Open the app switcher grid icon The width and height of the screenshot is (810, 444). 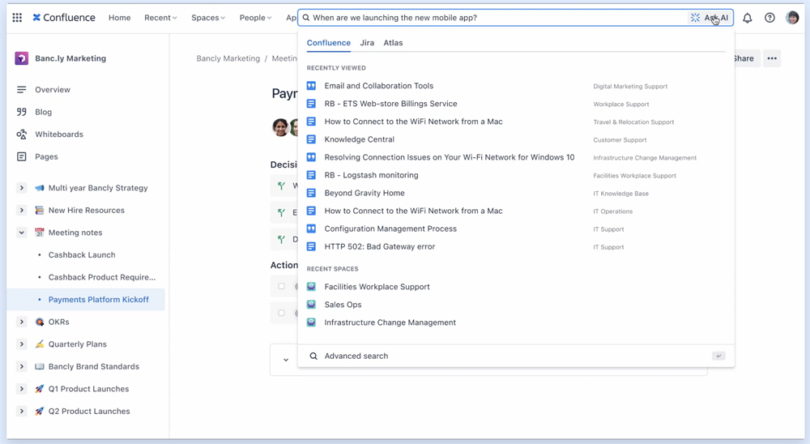point(17,18)
